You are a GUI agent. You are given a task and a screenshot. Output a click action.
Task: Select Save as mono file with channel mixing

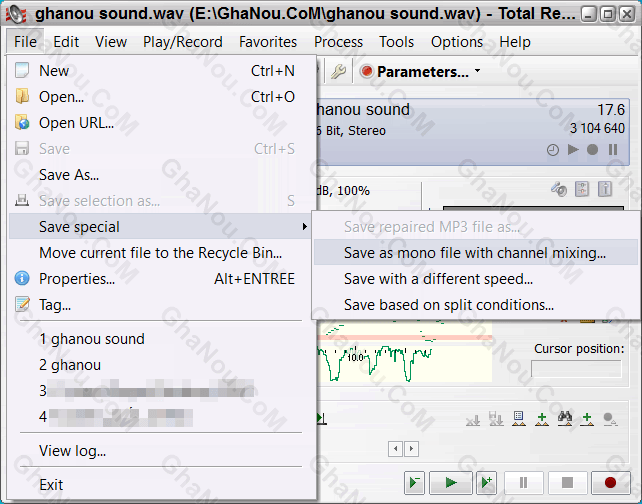pyautogui.click(x=476, y=253)
